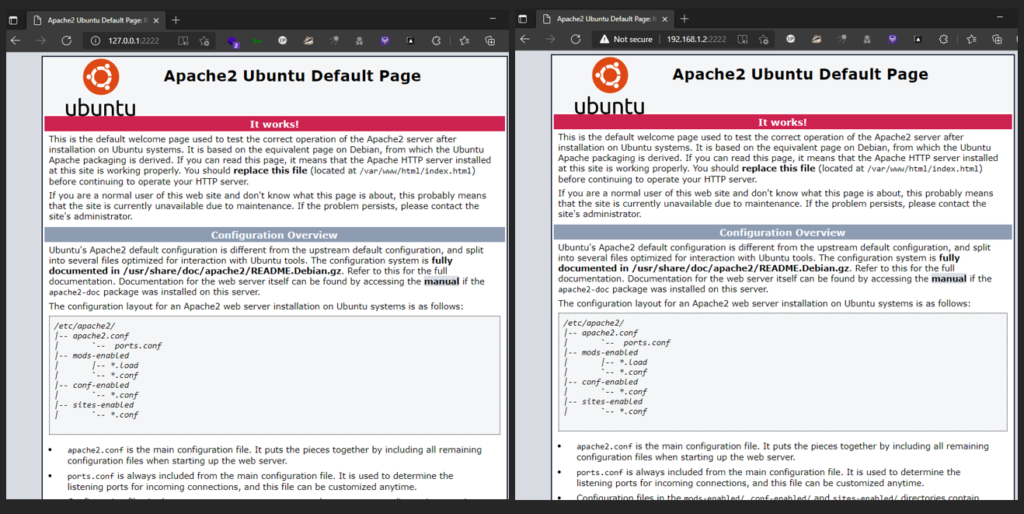
Task: Close the Apache2 tab in 192.168.1.2 window
Action: pos(665,19)
